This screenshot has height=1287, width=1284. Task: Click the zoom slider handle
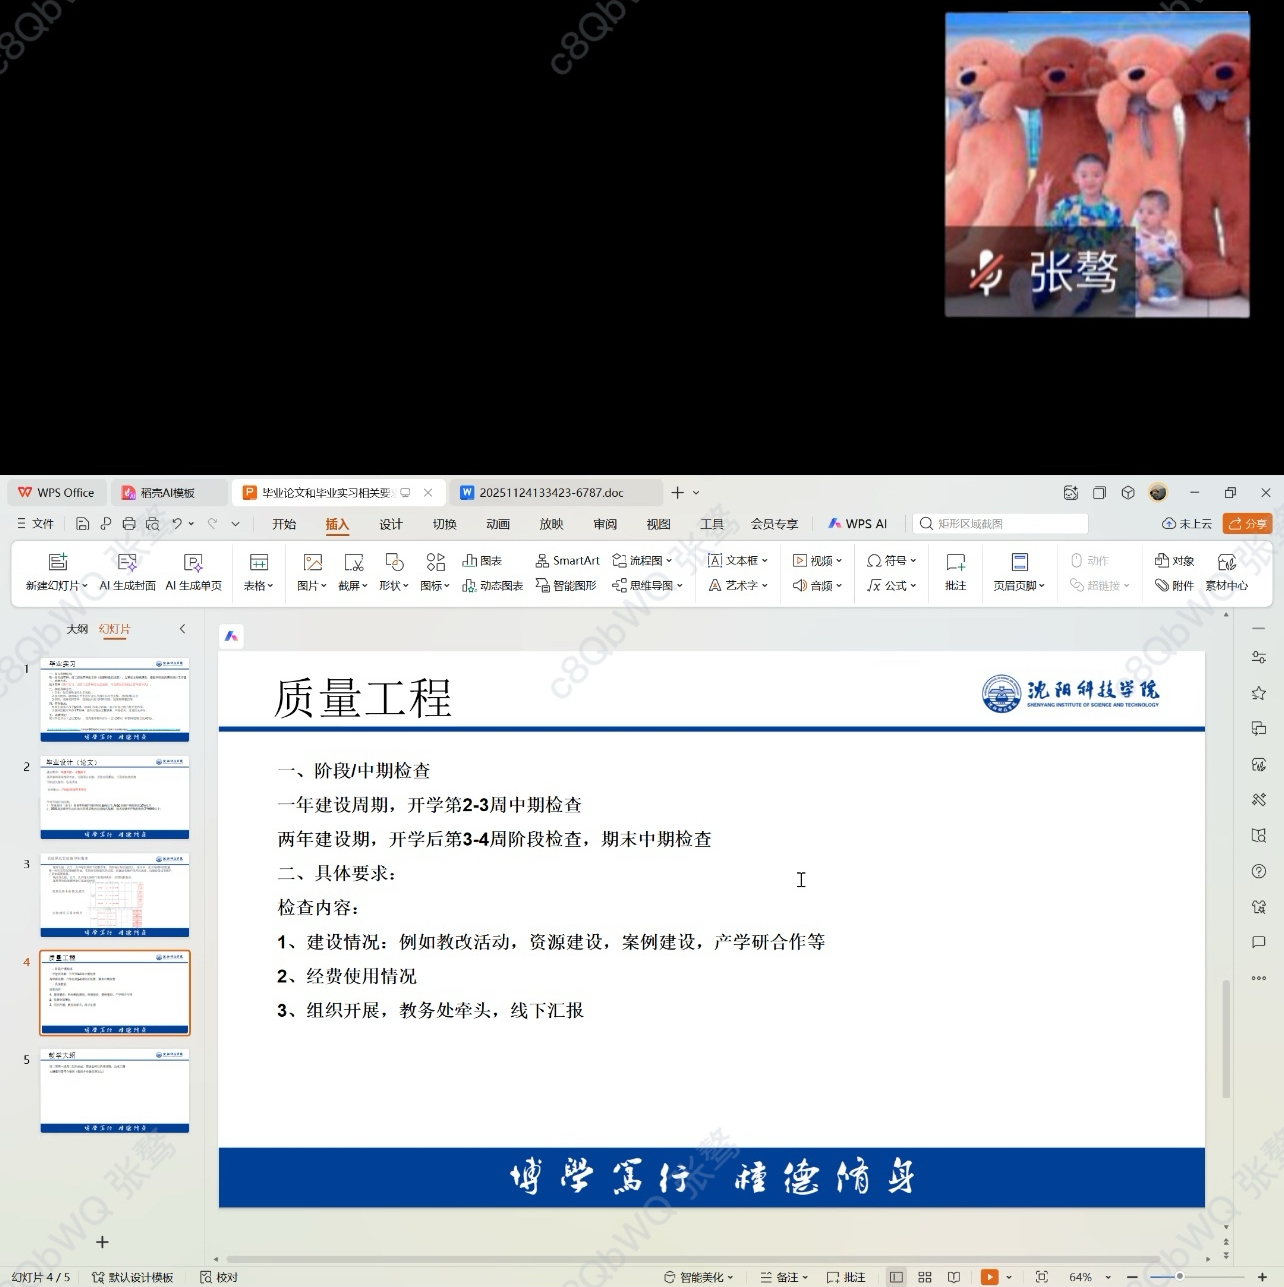[x=1179, y=1277]
